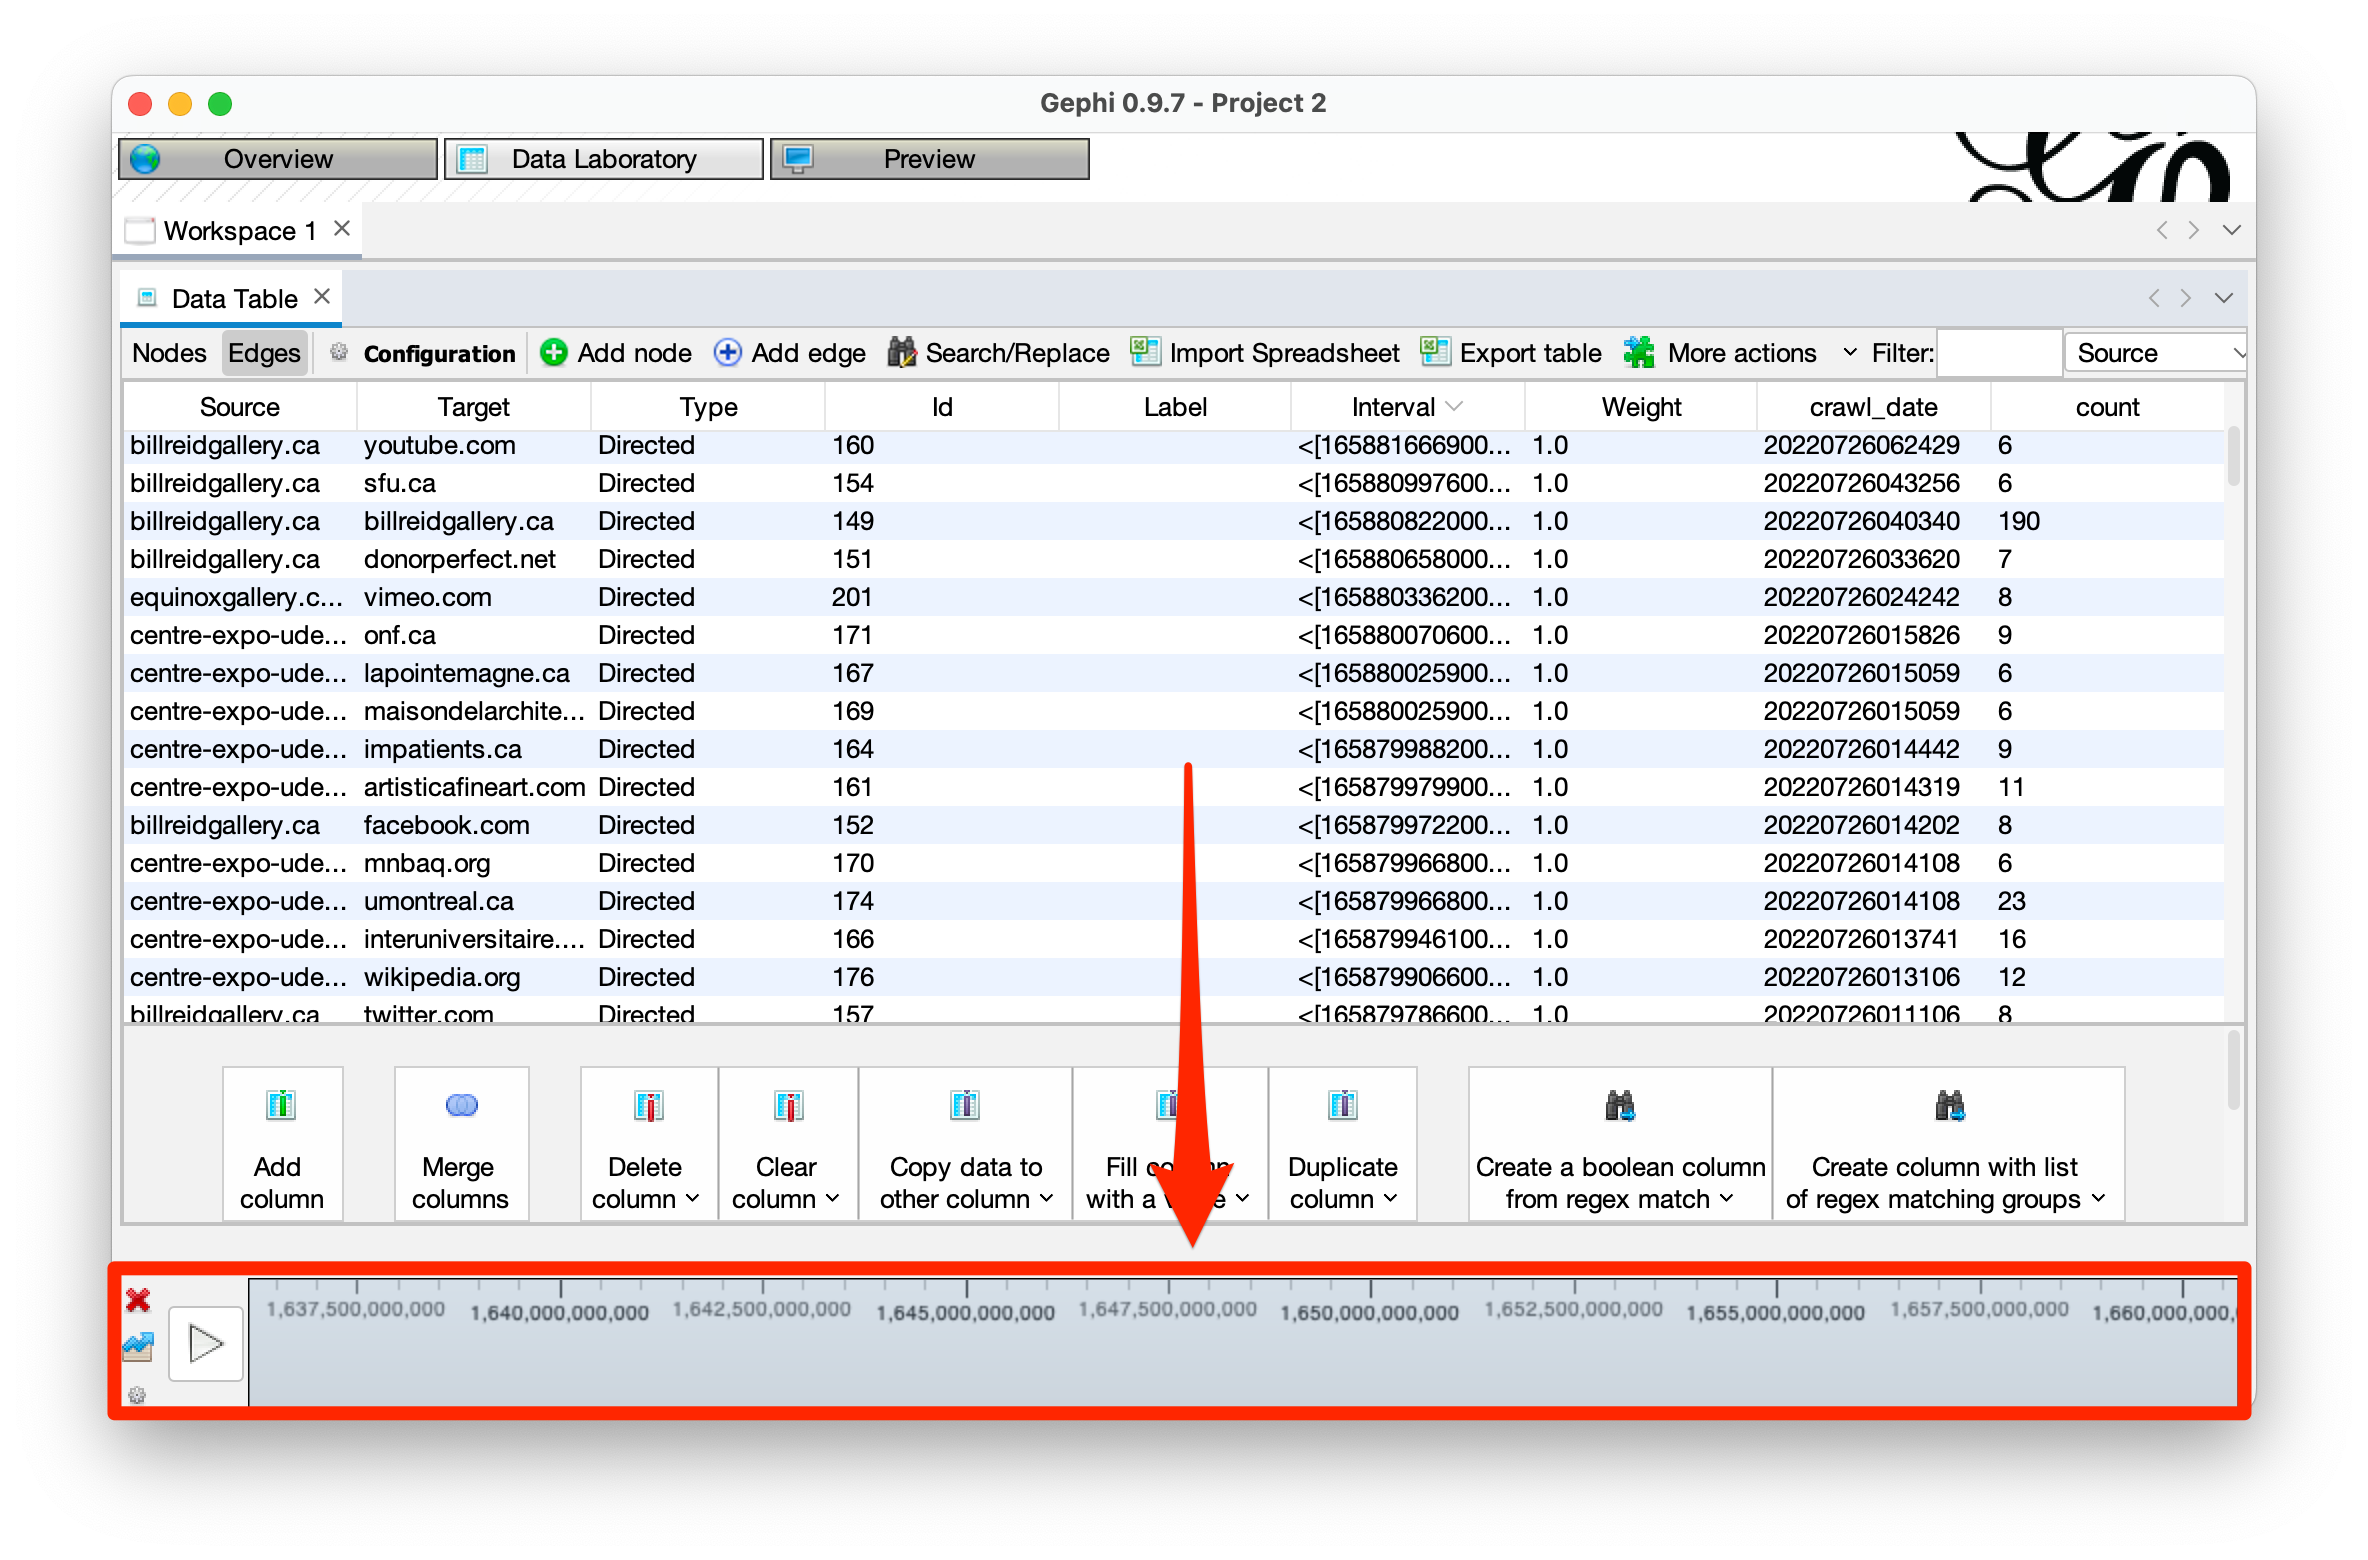
Task: Click the Delete column icon
Action: point(648,1106)
